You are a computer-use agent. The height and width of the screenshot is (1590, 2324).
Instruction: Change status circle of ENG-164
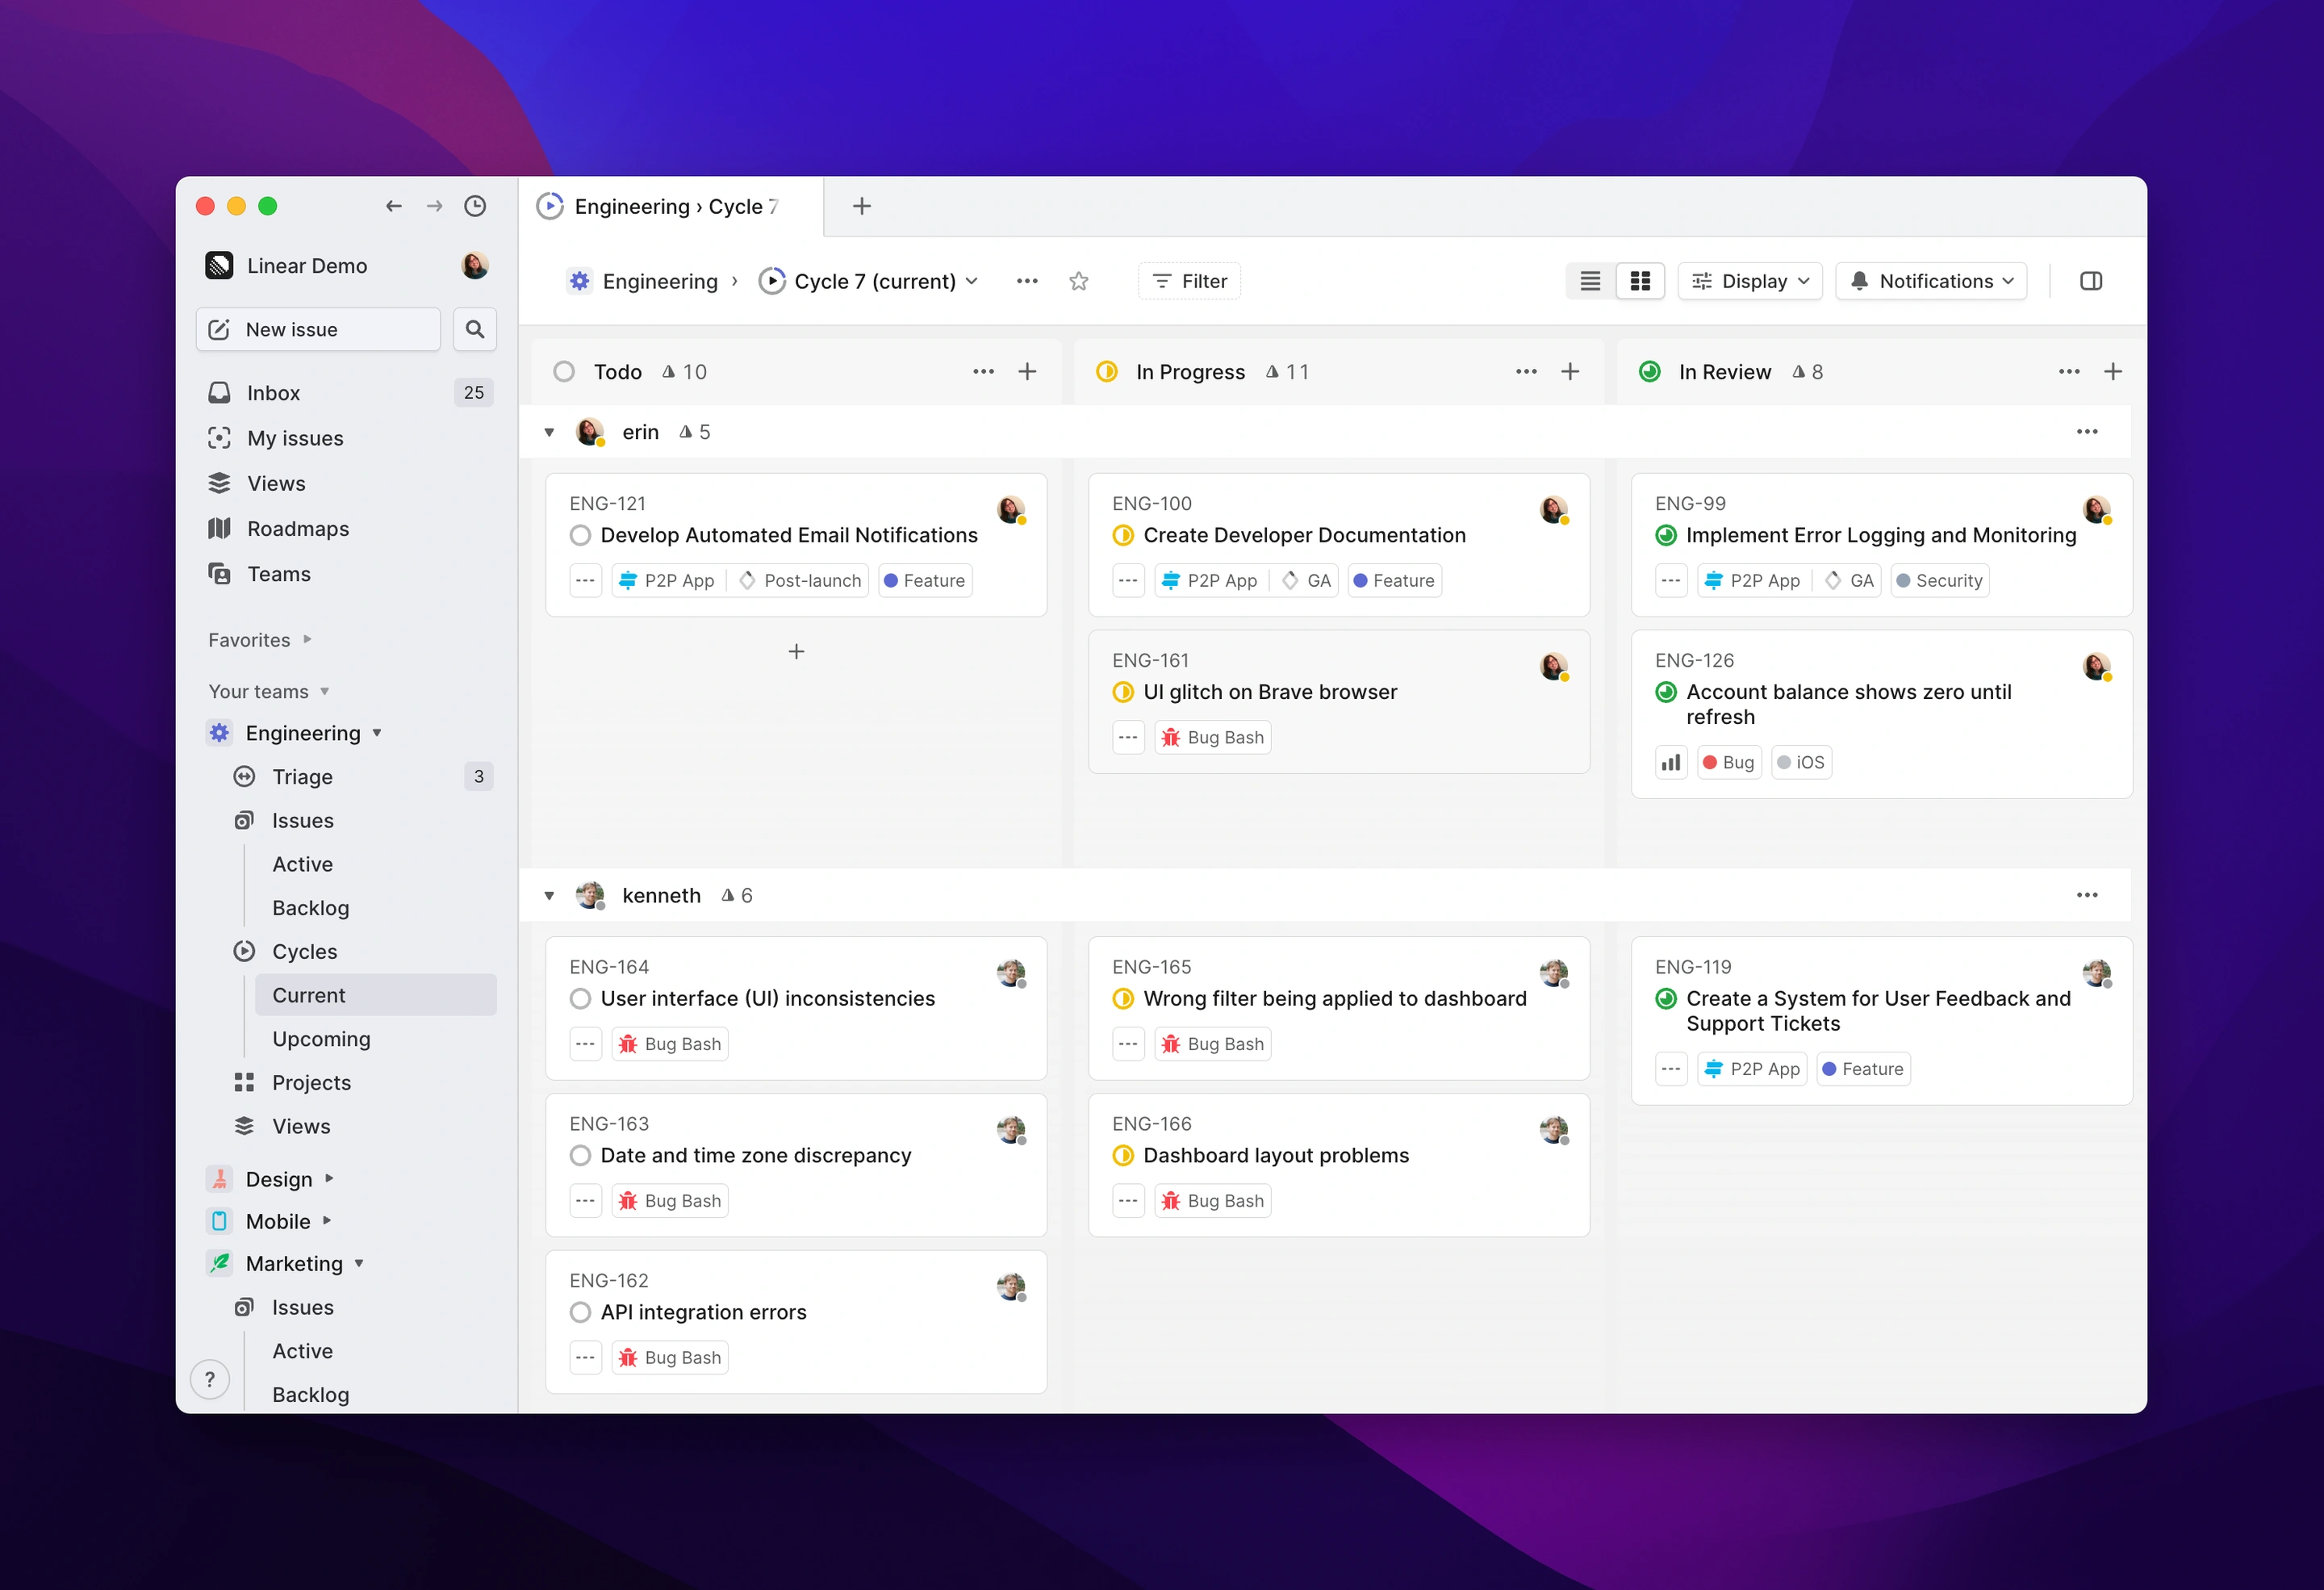pos(580,999)
